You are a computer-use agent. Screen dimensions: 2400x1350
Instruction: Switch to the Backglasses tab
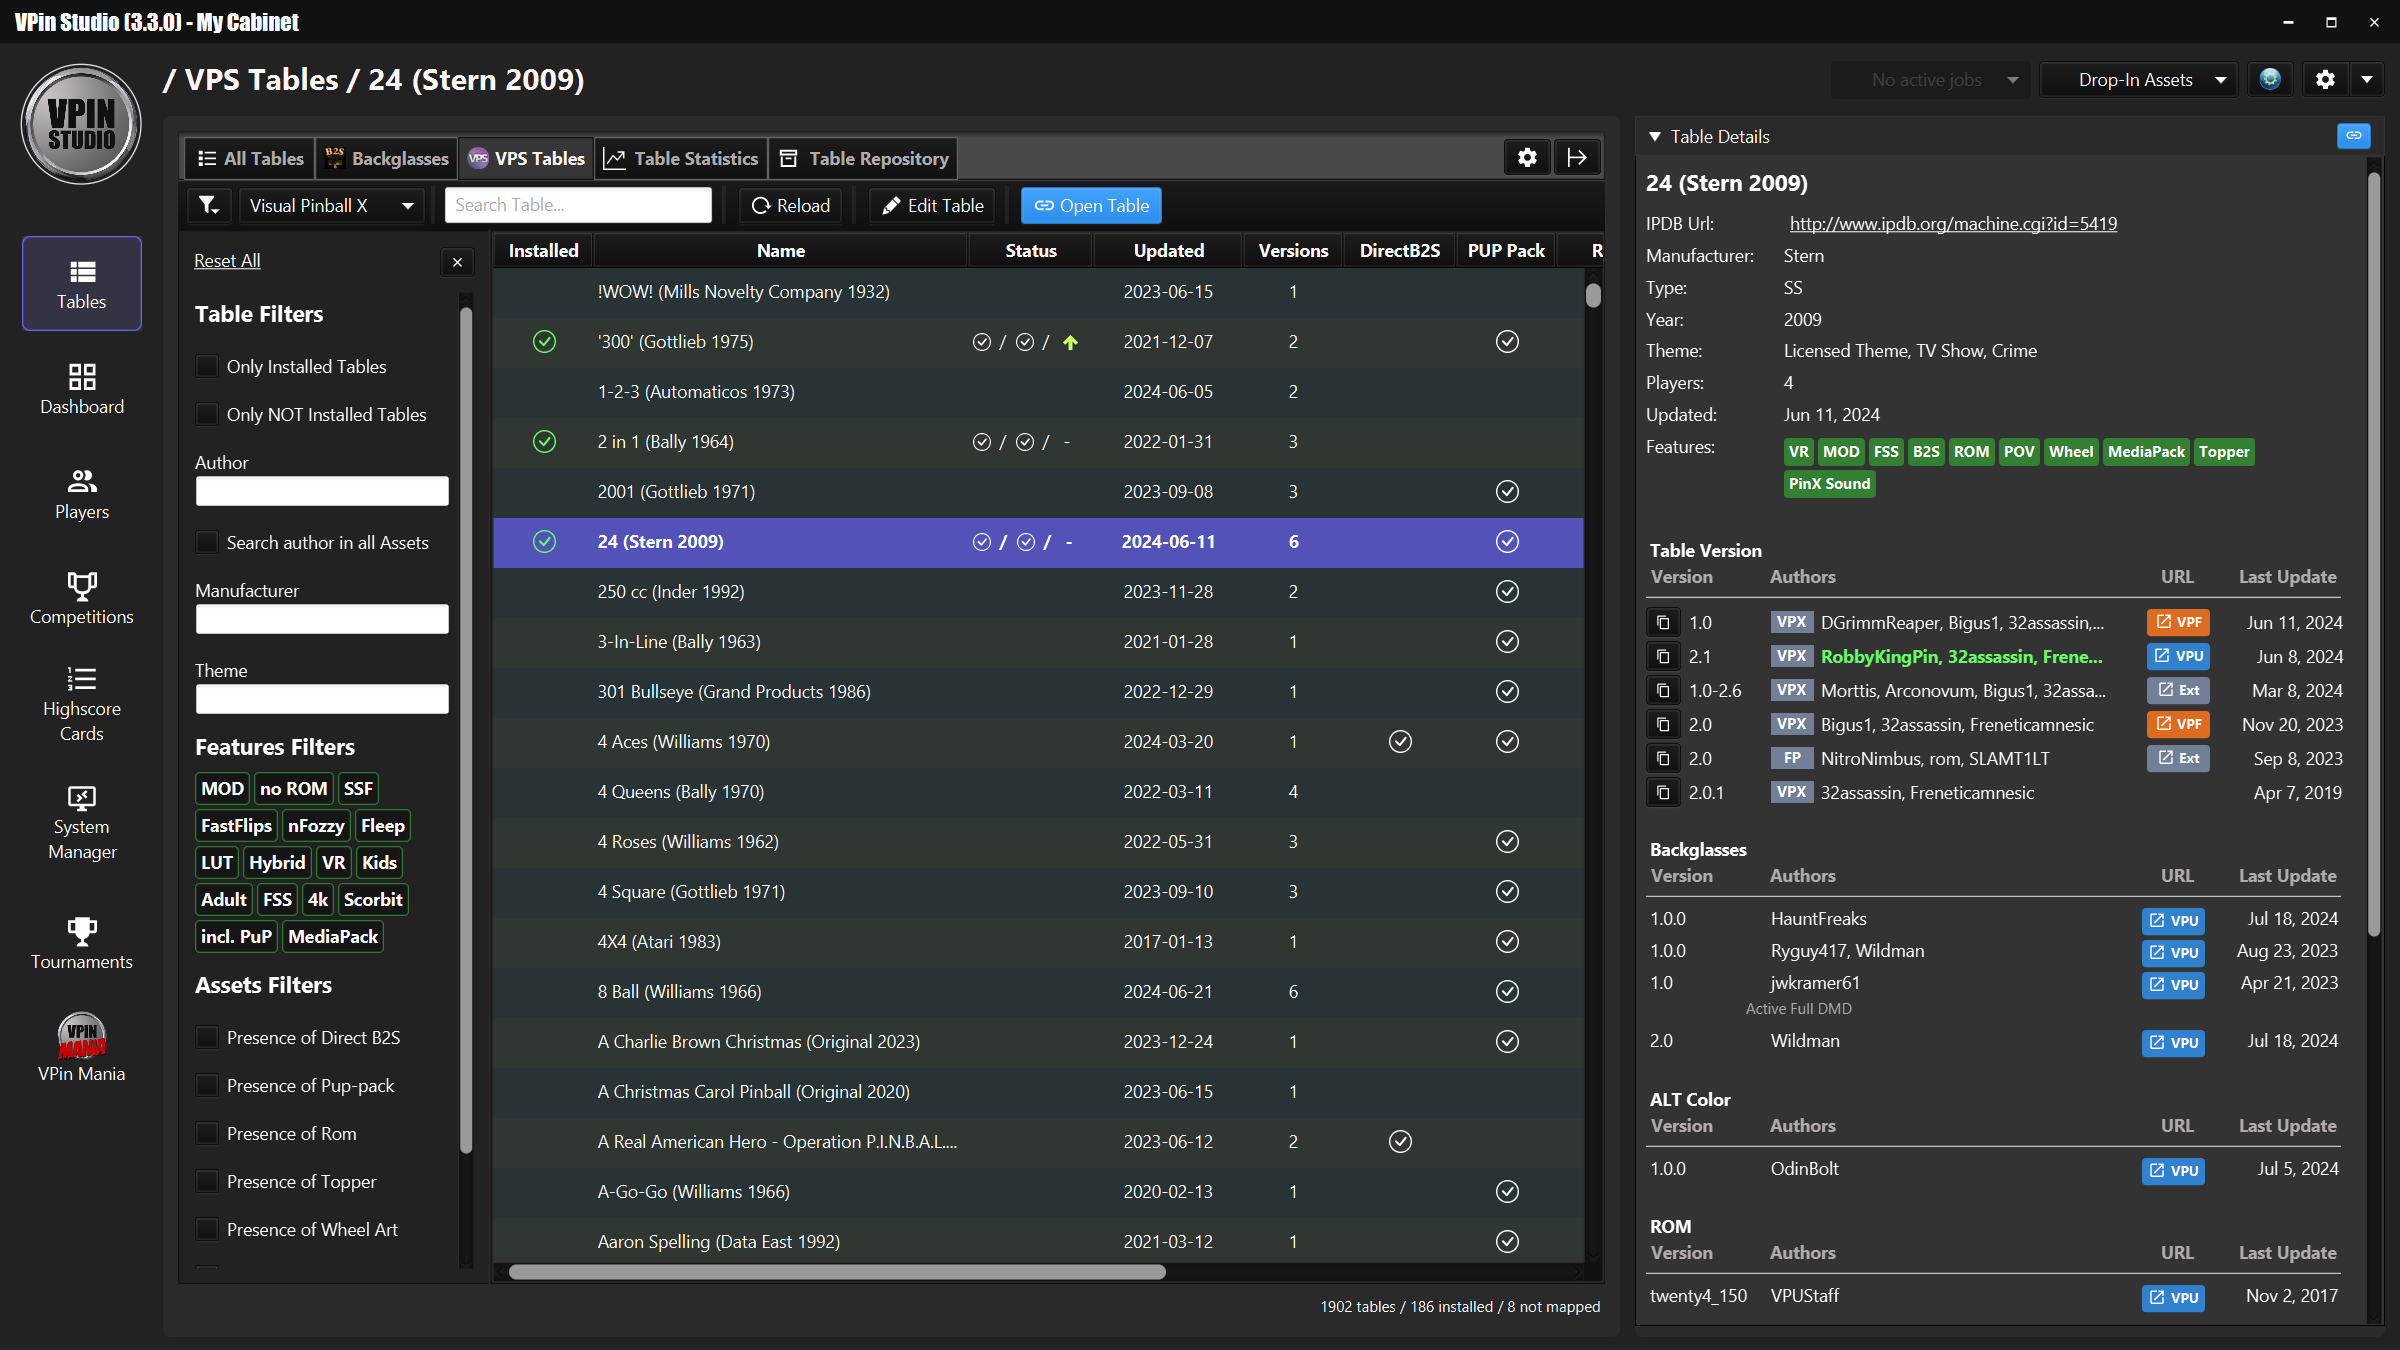click(387, 158)
